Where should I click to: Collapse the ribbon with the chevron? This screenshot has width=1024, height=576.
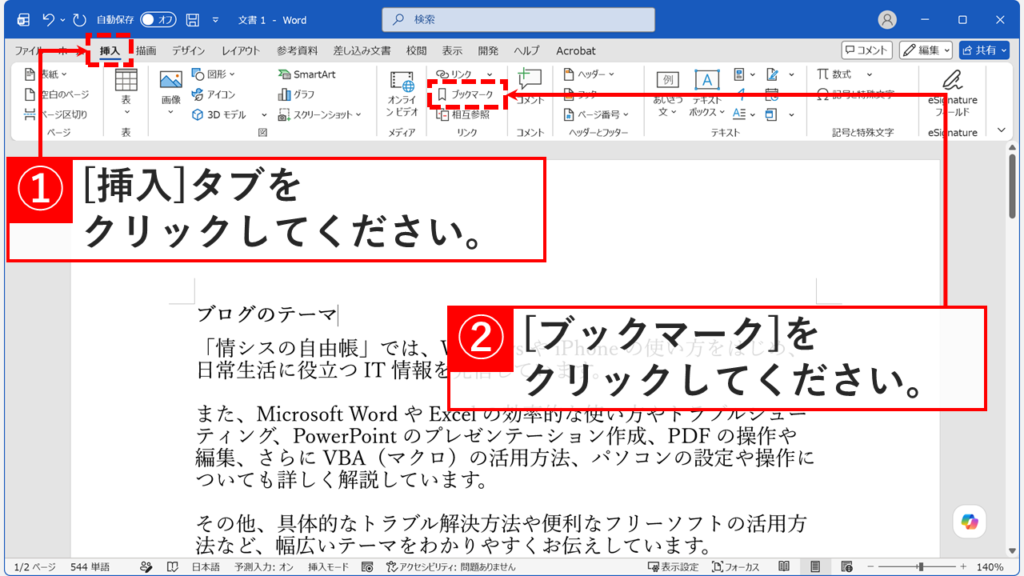coord(1001,131)
